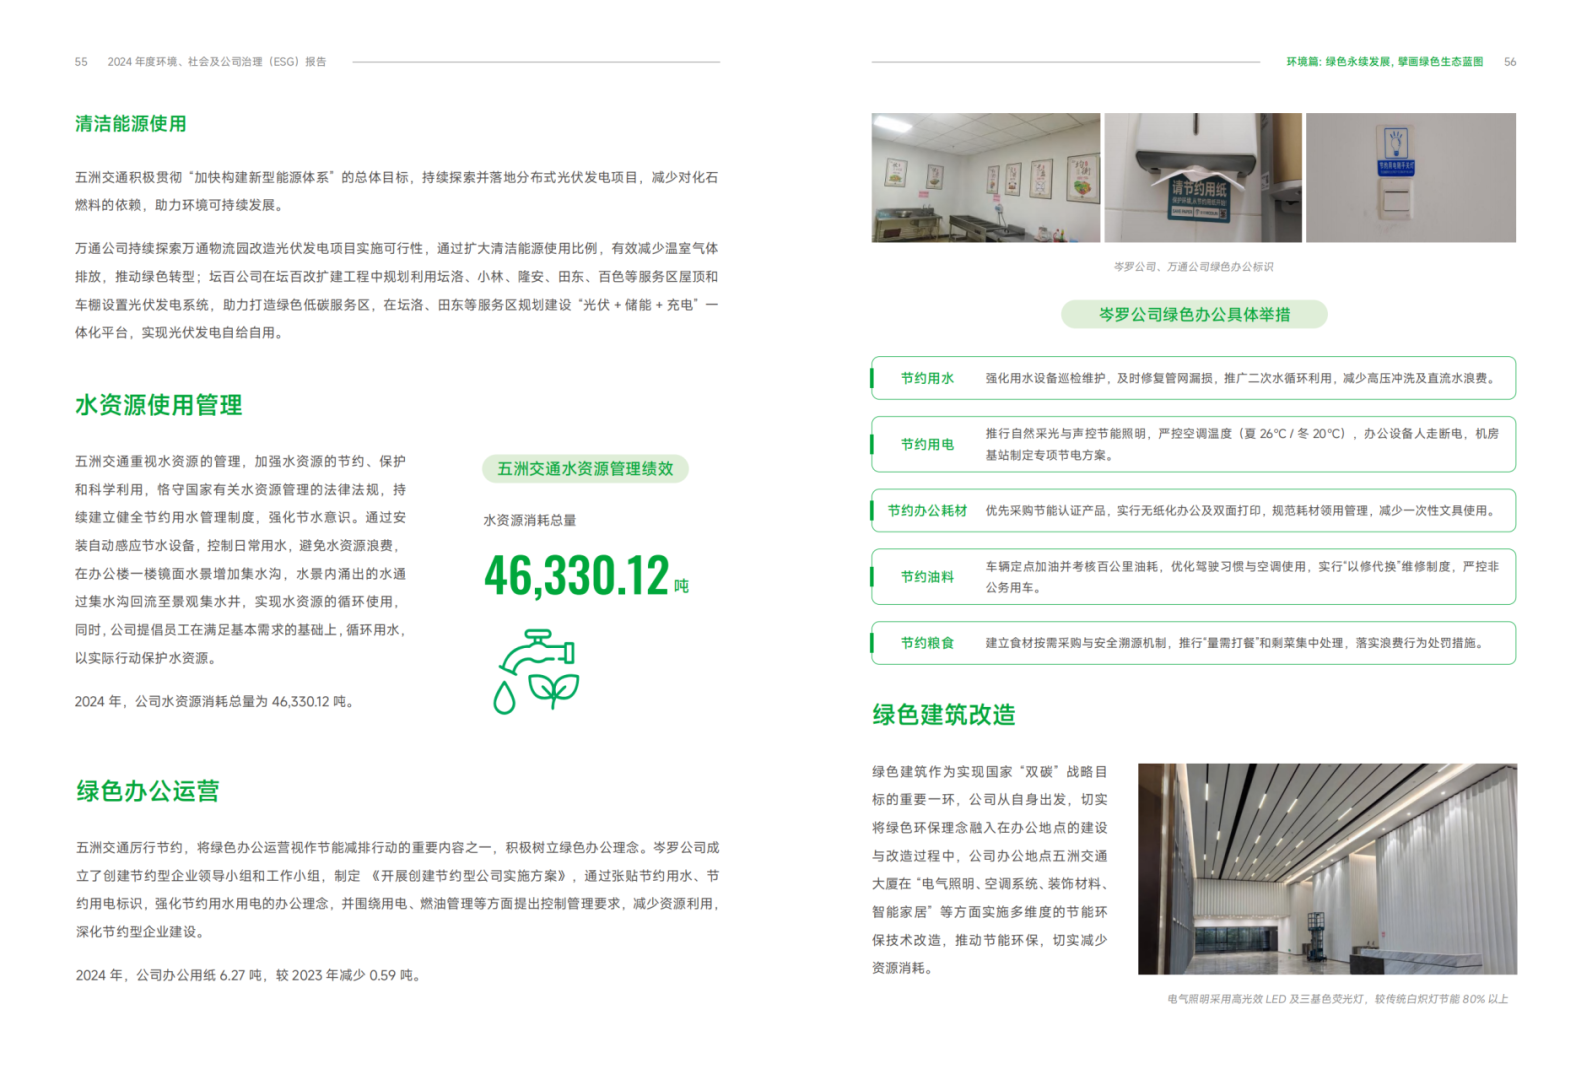Open the office canteen posters photo

[986, 178]
